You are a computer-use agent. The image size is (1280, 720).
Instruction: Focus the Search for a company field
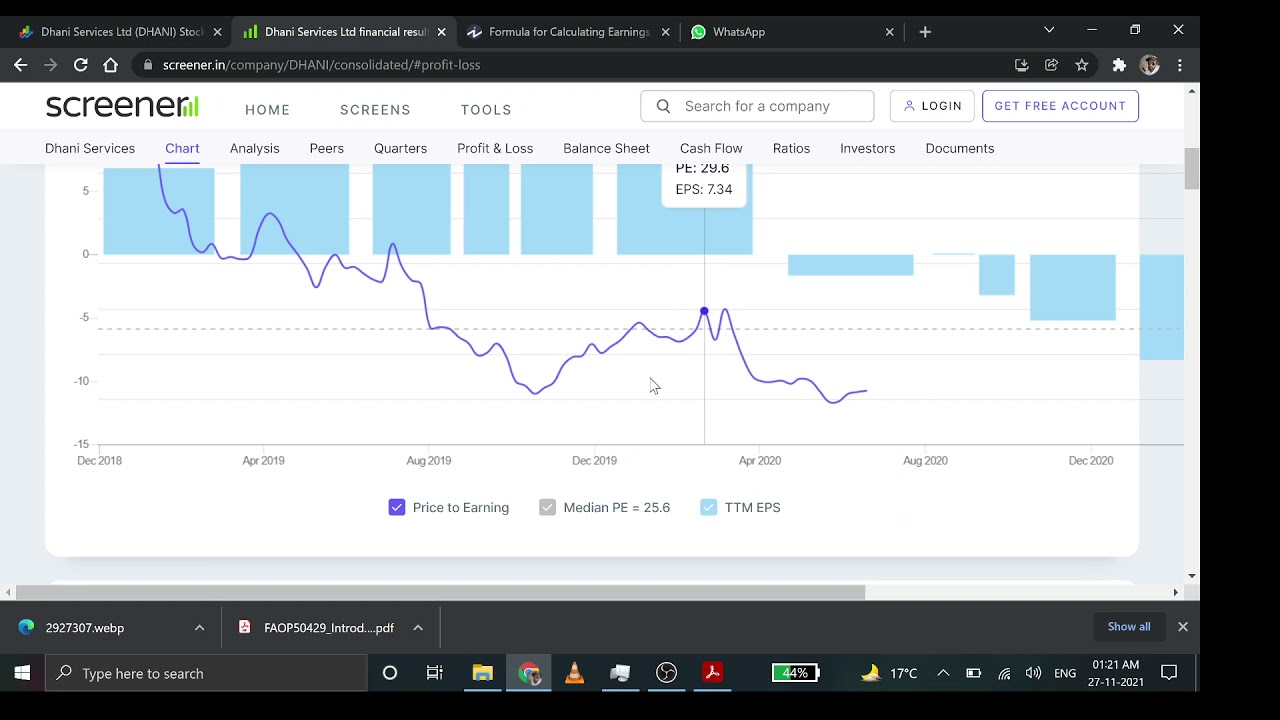[x=757, y=106]
